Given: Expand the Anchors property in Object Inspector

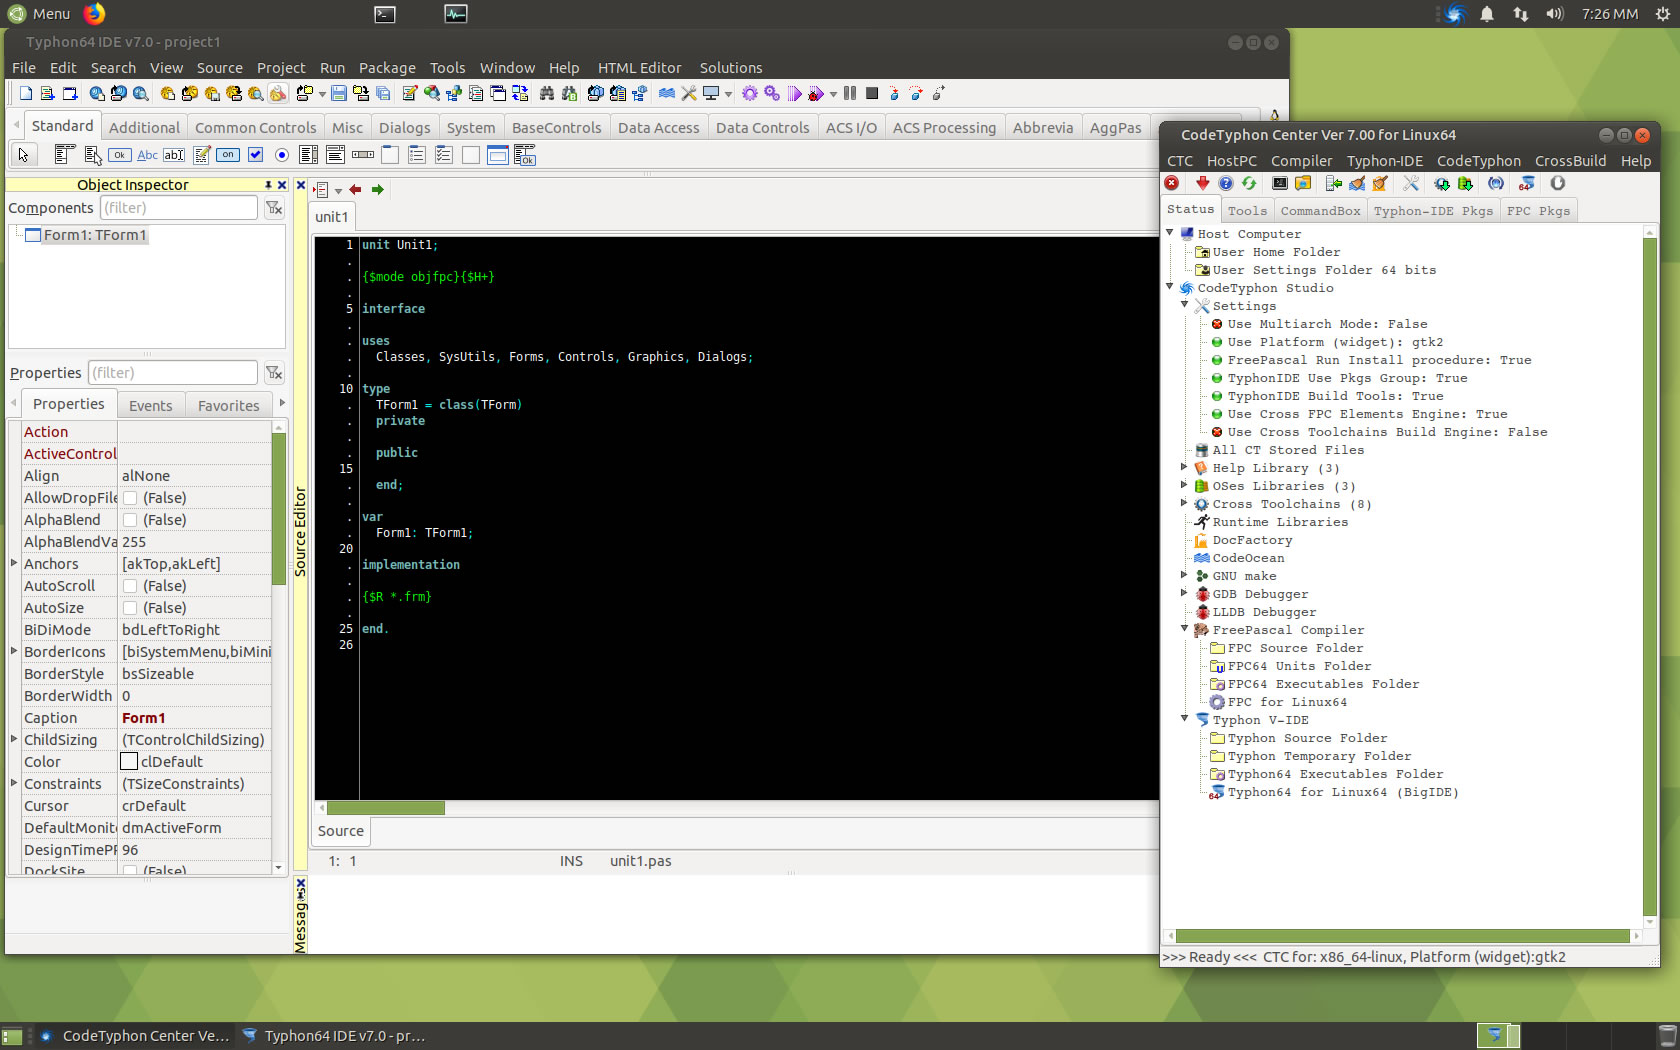Looking at the screenshot, I should 14,564.
